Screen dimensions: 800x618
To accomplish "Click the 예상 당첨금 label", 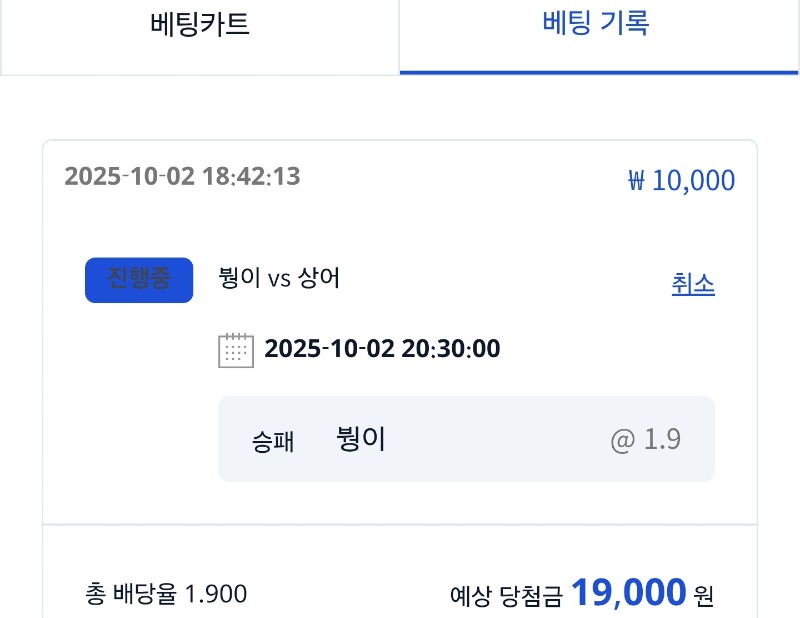I will coord(506,597).
